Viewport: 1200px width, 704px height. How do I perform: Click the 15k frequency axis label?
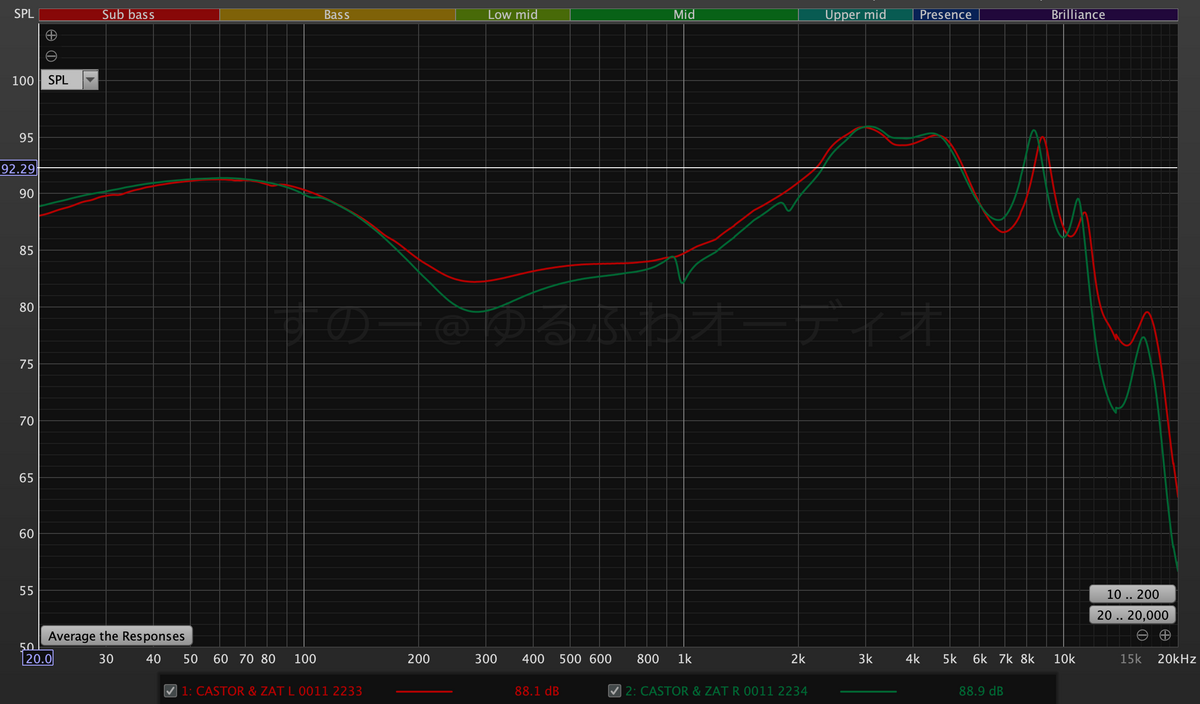pyautogui.click(x=1130, y=659)
